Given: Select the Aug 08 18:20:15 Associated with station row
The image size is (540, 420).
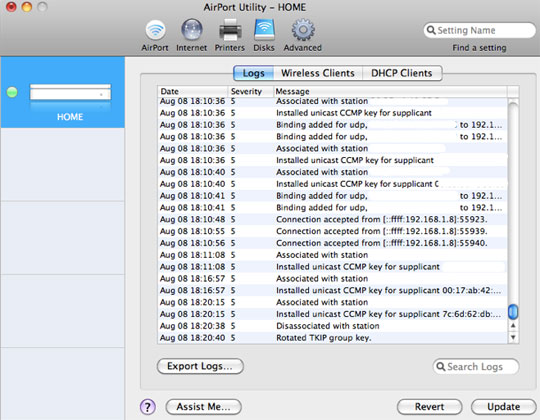Looking at the screenshot, I should (x=333, y=302).
